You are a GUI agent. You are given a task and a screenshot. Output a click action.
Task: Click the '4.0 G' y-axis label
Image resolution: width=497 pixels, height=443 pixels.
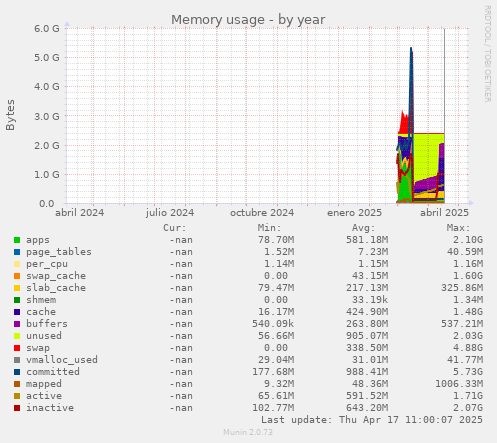tap(47, 87)
